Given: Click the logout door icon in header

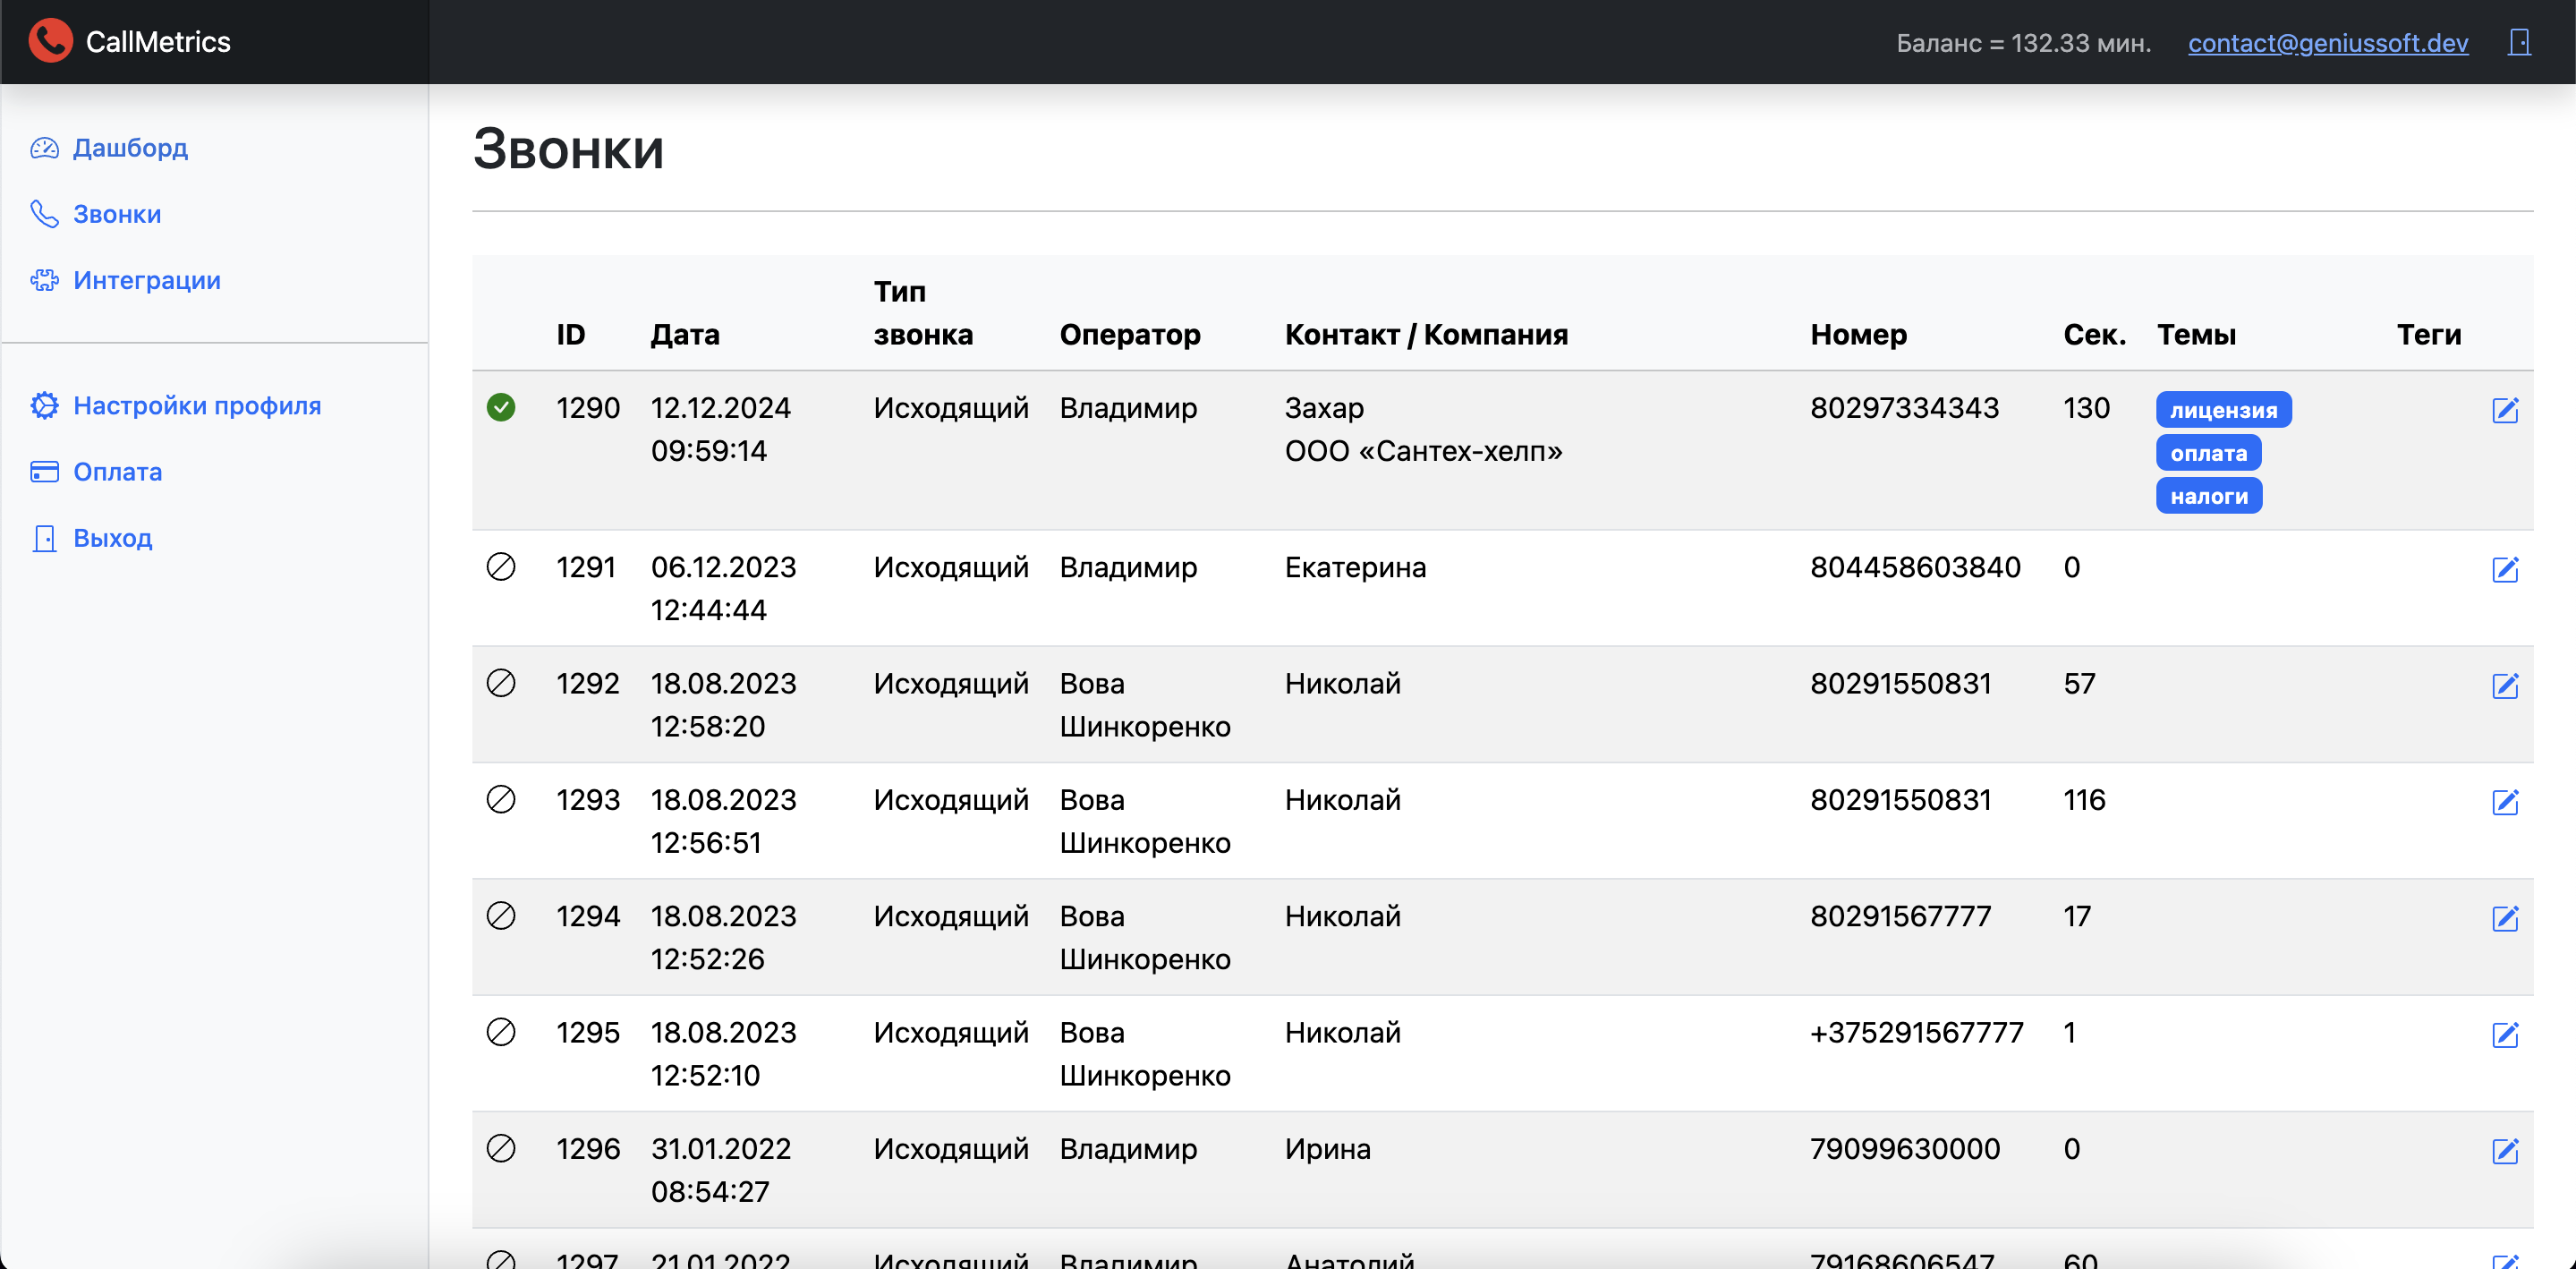Looking at the screenshot, I should click(x=2520, y=42).
